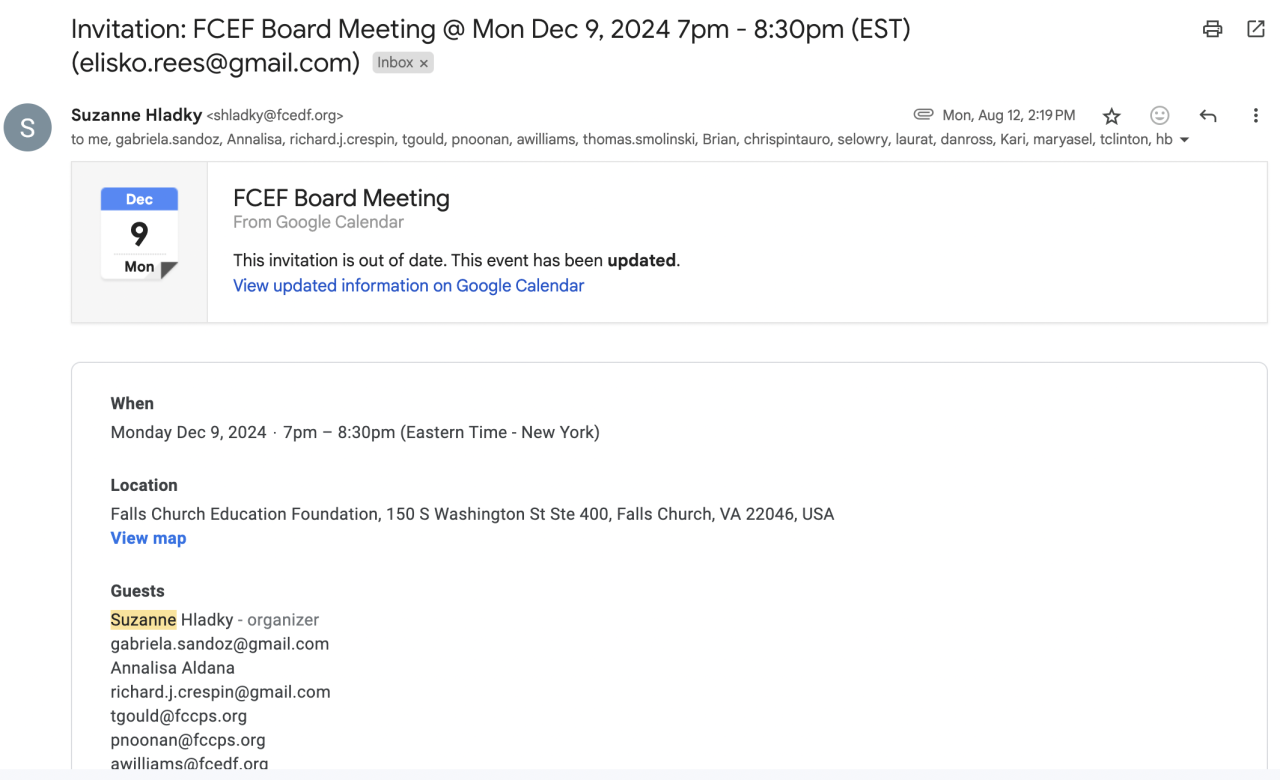
Task: Select guest Annalisa Aldana
Action: pos(172,668)
